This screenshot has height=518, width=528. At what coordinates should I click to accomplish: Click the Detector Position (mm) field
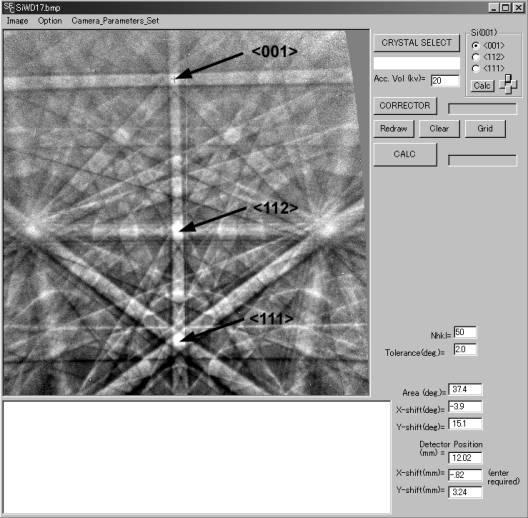click(465, 458)
